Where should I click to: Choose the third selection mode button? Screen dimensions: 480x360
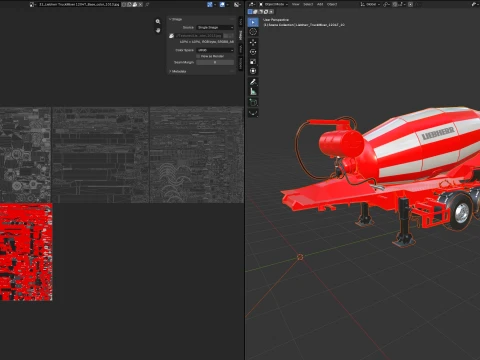coord(261,12)
